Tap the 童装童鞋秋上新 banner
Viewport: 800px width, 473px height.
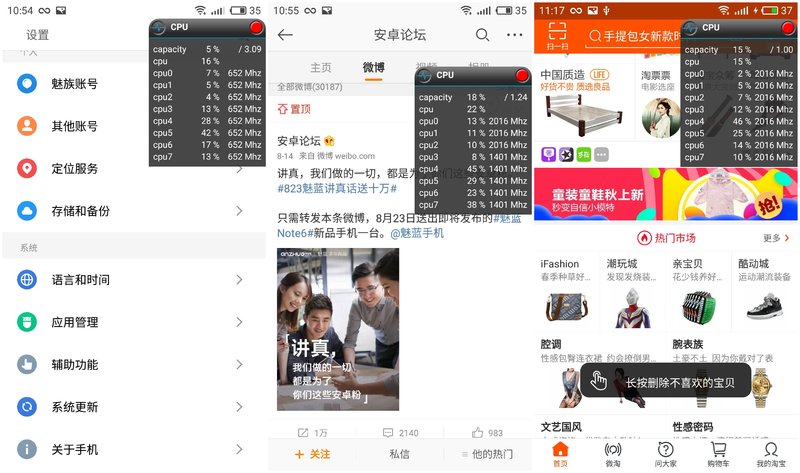click(x=665, y=194)
